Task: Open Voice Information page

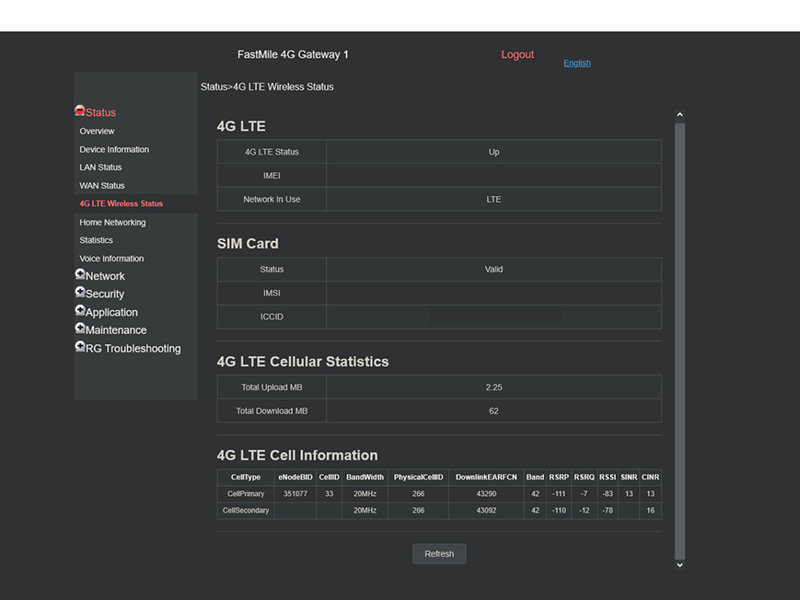Action: point(112,259)
